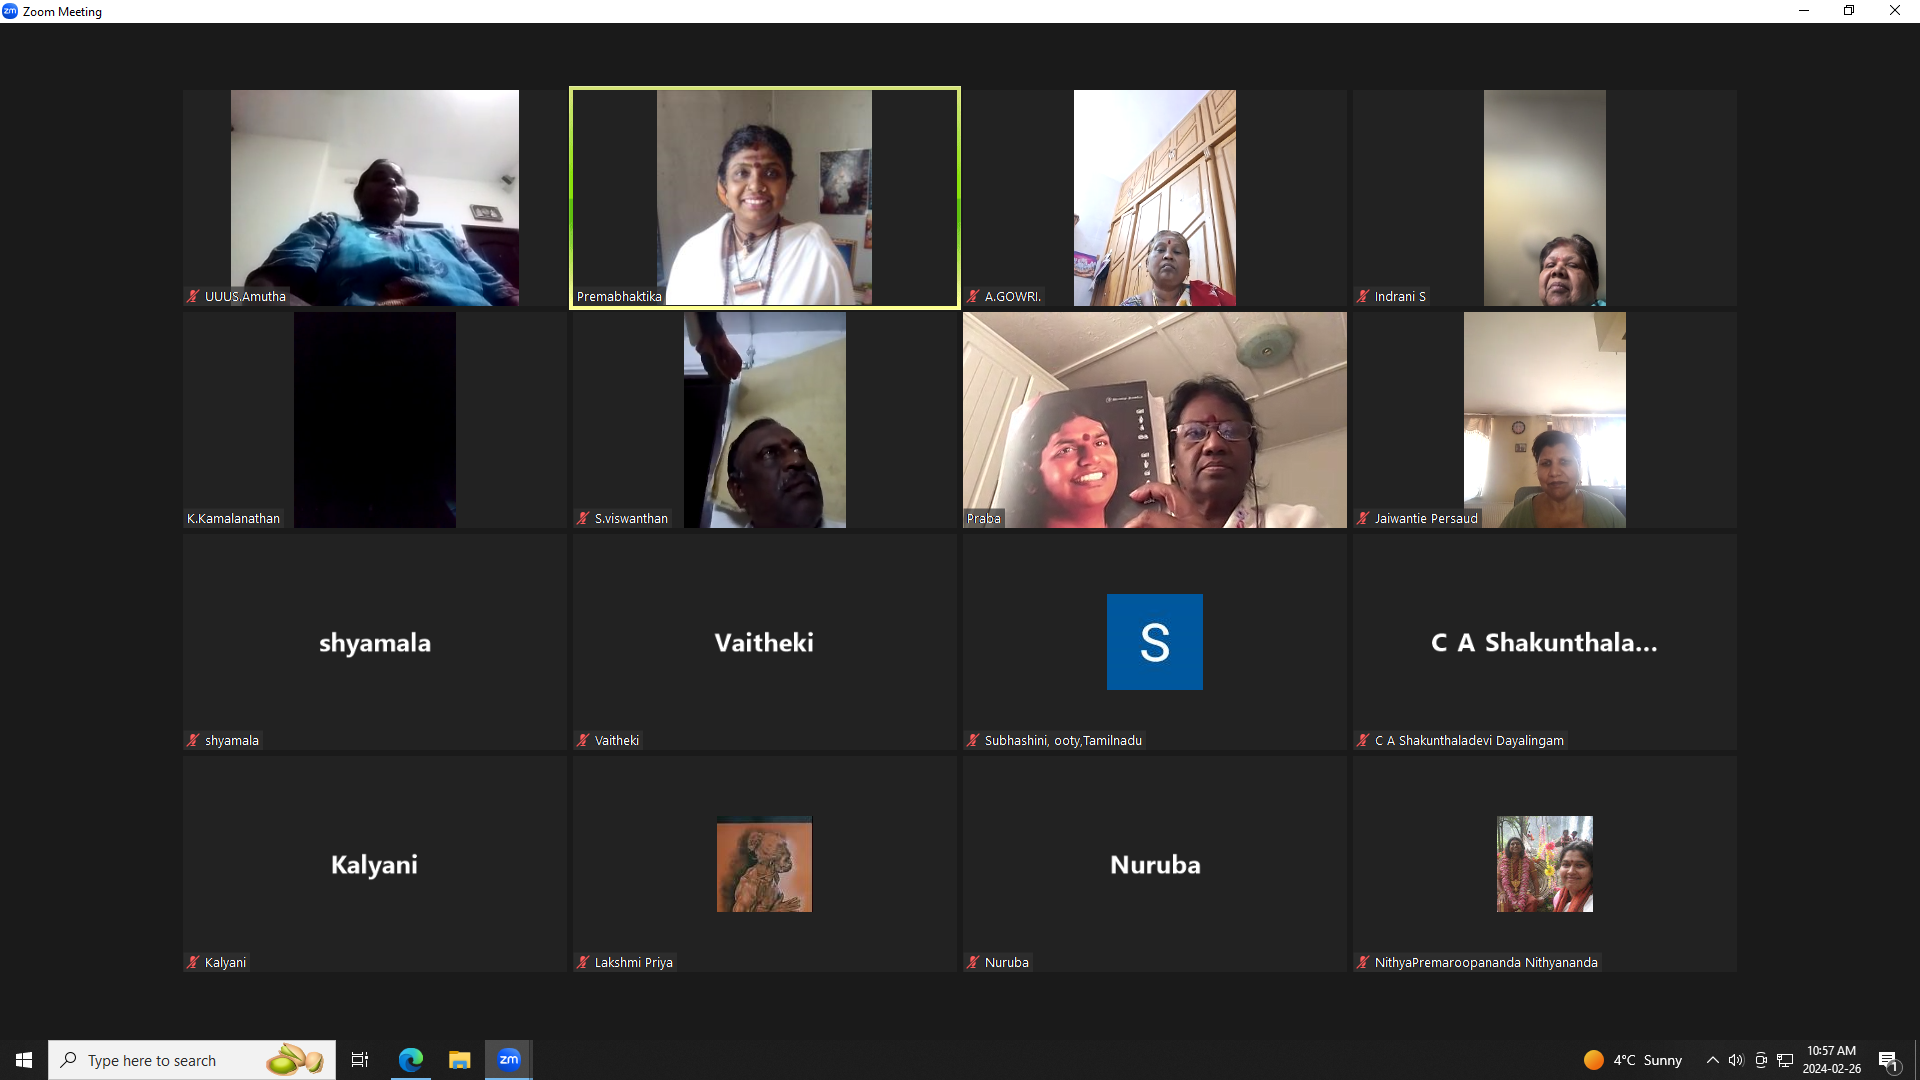Click the Subhashini blue S avatar
The image size is (1920, 1080).
pyautogui.click(x=1154, y=642)
